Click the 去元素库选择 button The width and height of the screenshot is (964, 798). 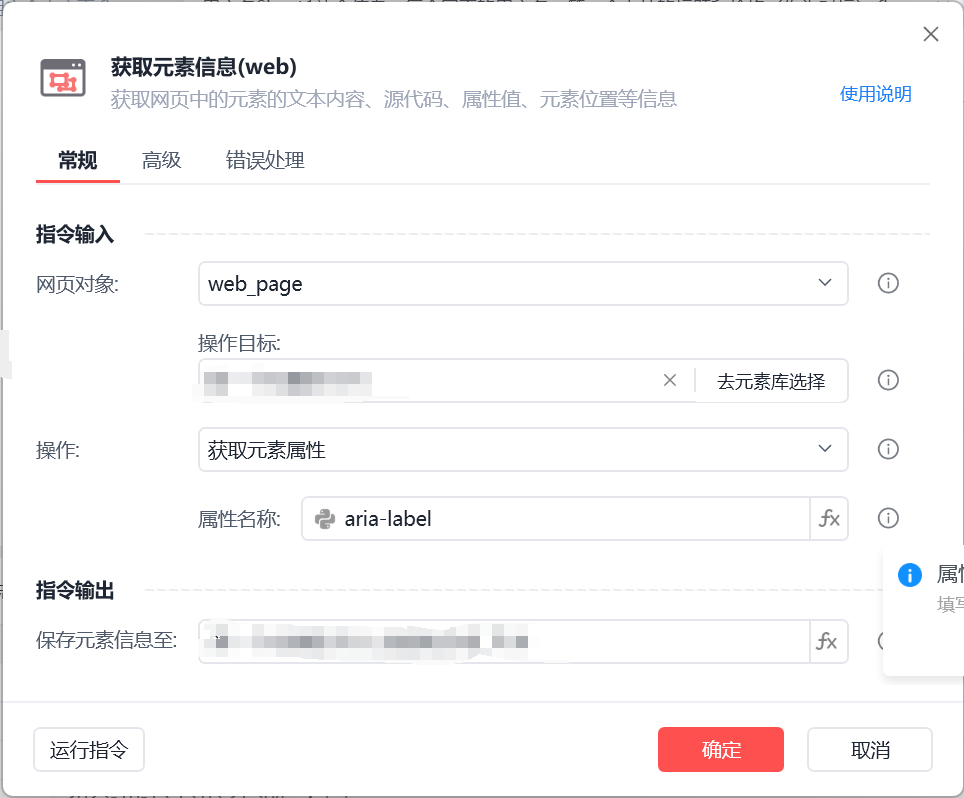pos(771,381)
